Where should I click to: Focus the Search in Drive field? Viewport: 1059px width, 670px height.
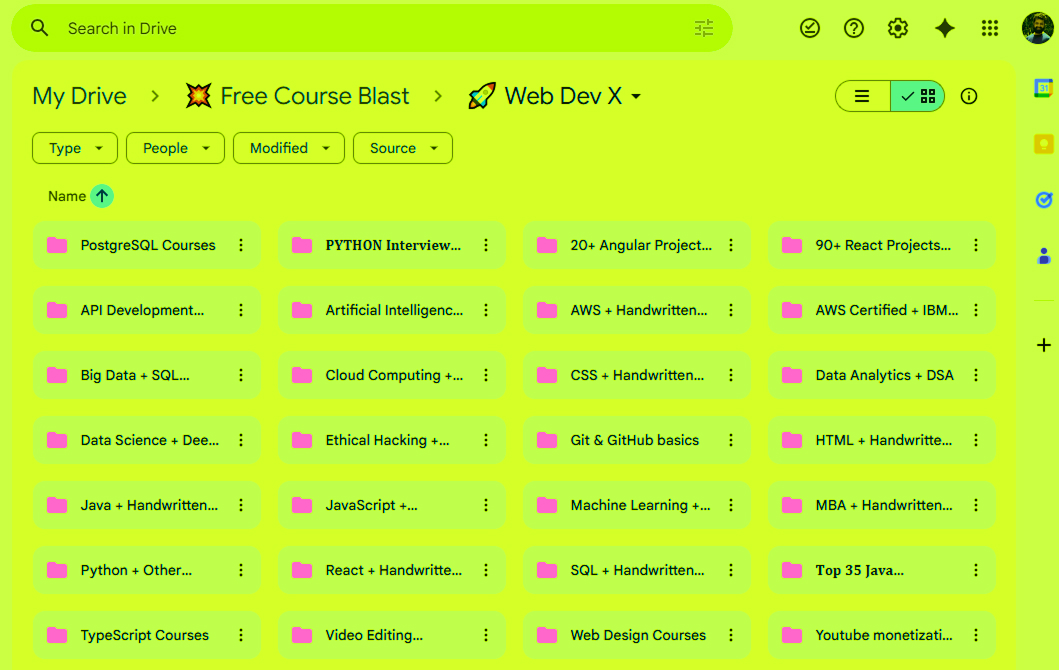pyautogui.click(x=371, y=28)
